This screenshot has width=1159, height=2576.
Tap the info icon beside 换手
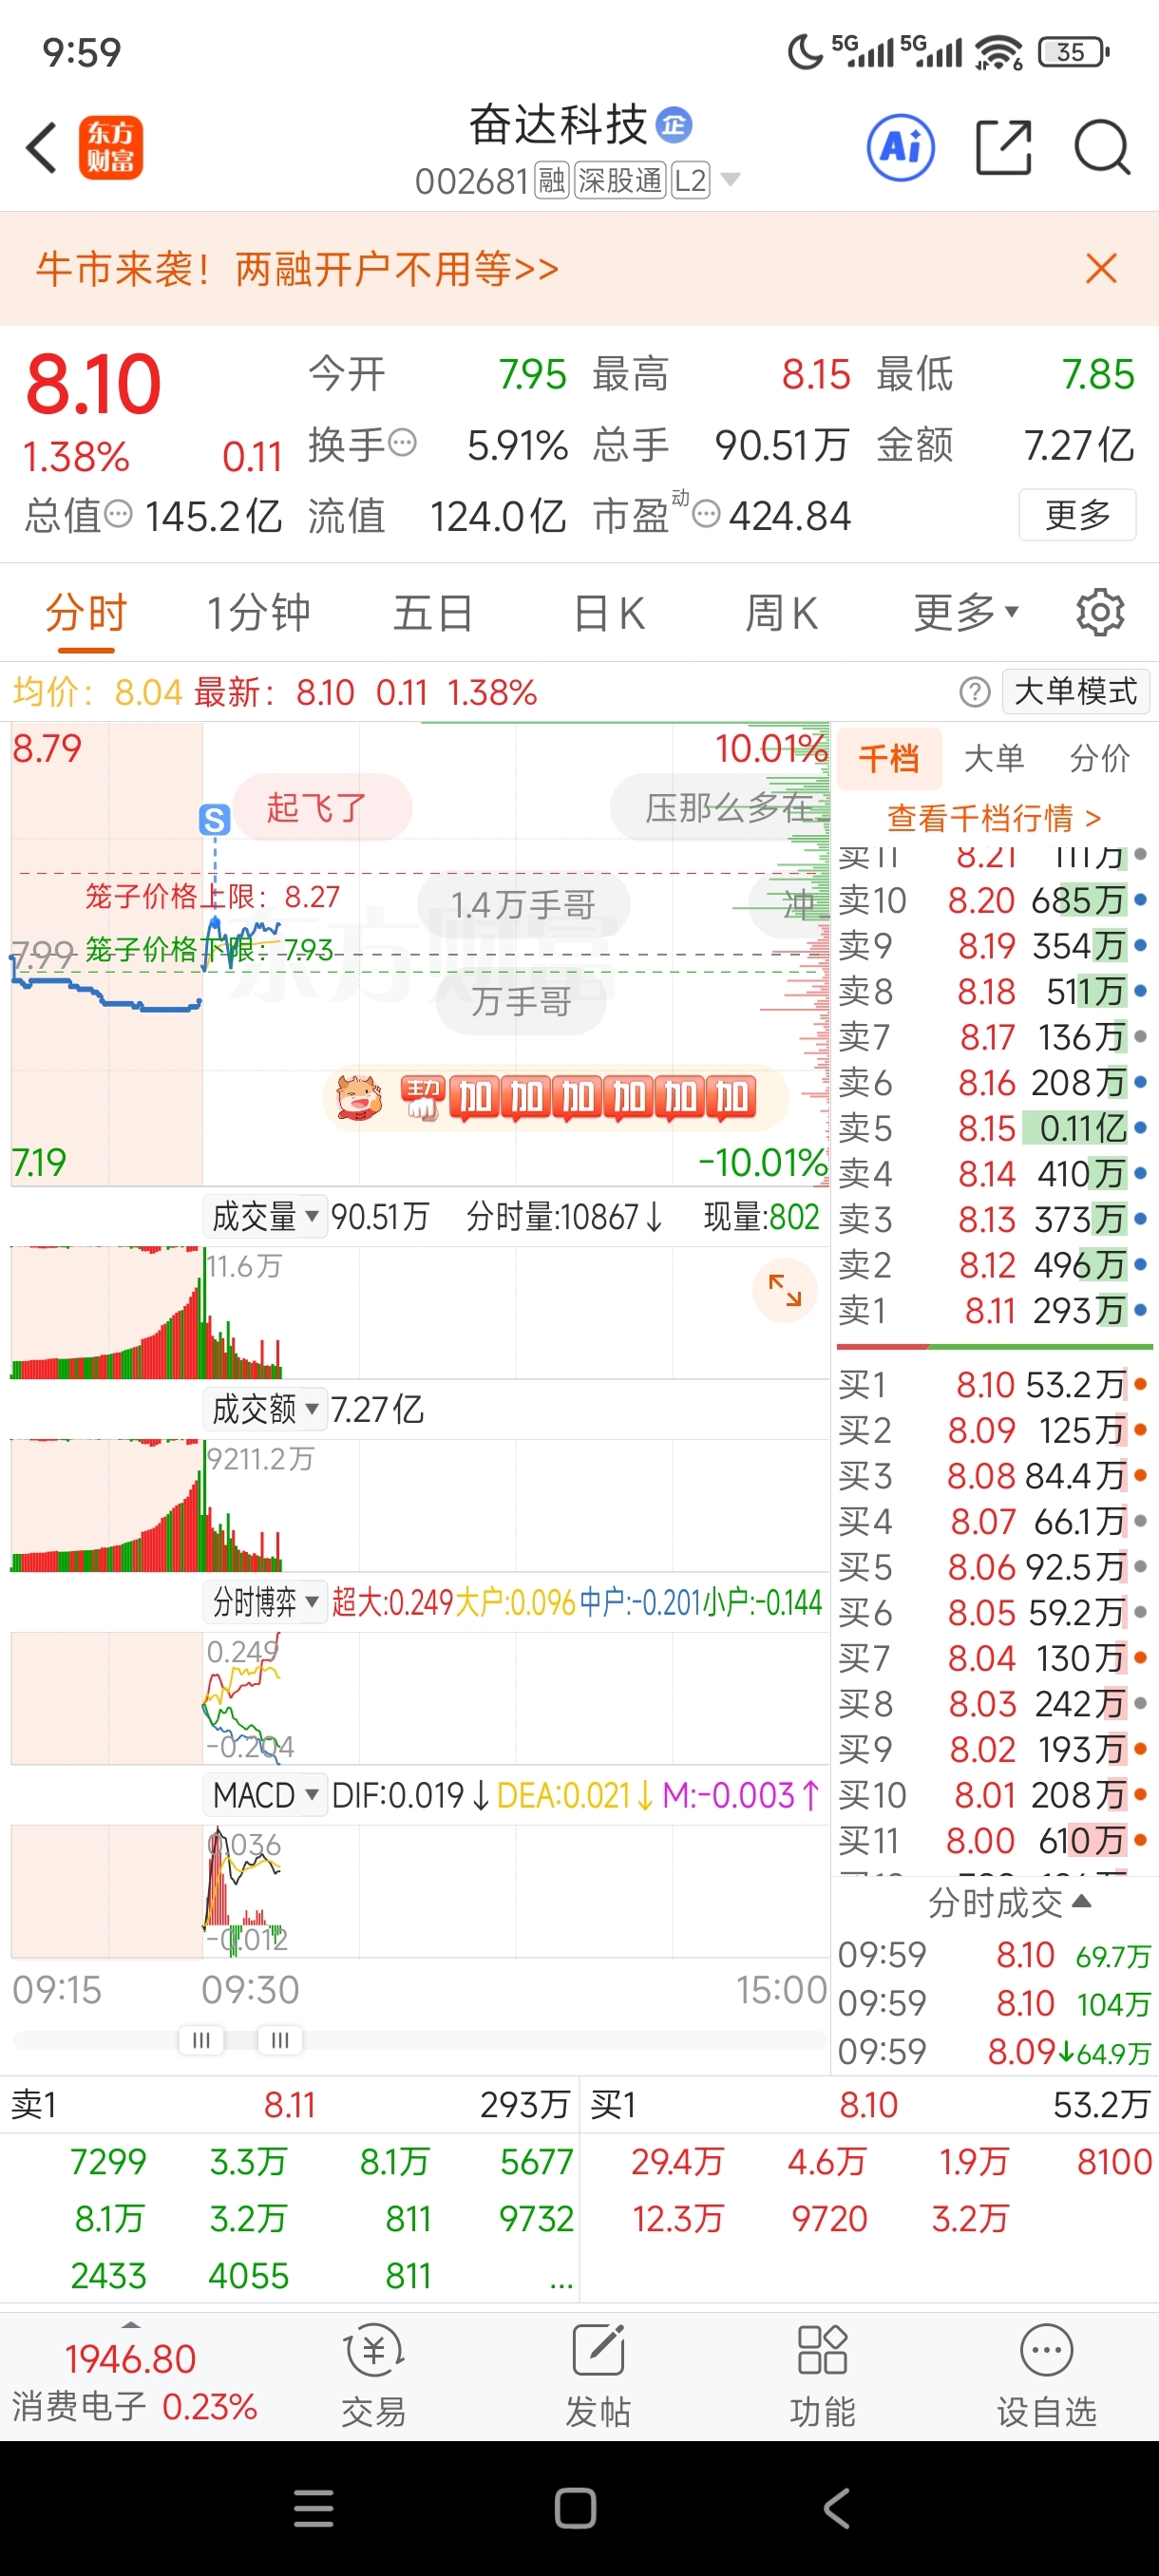(x=402, y=442)
